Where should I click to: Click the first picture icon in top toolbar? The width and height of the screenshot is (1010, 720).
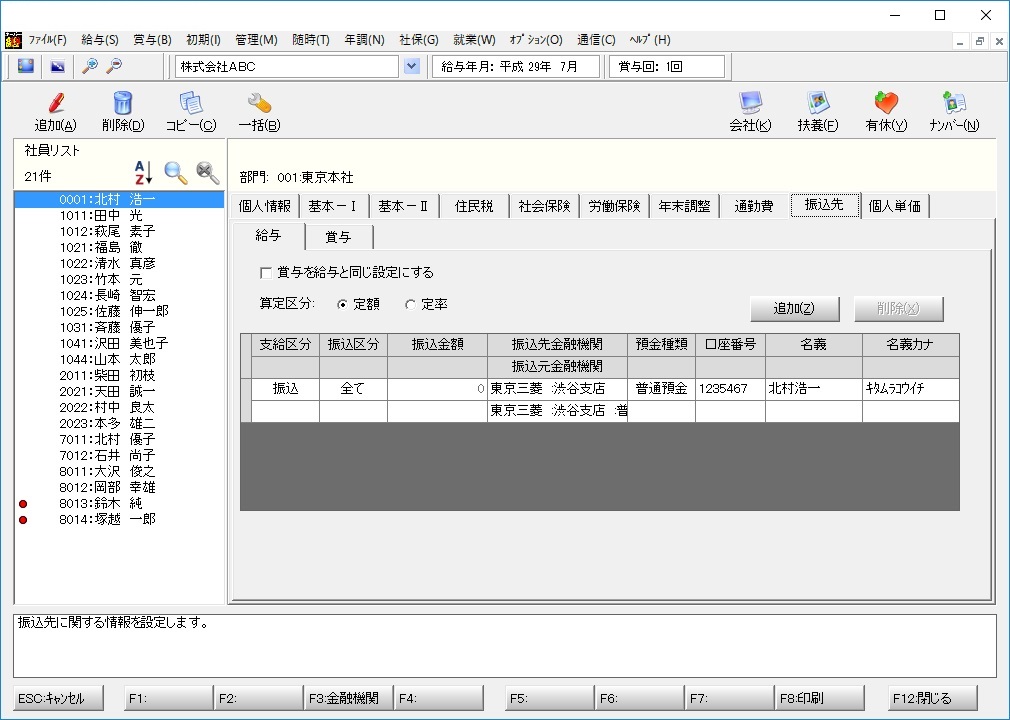click(x=26, y=66)
